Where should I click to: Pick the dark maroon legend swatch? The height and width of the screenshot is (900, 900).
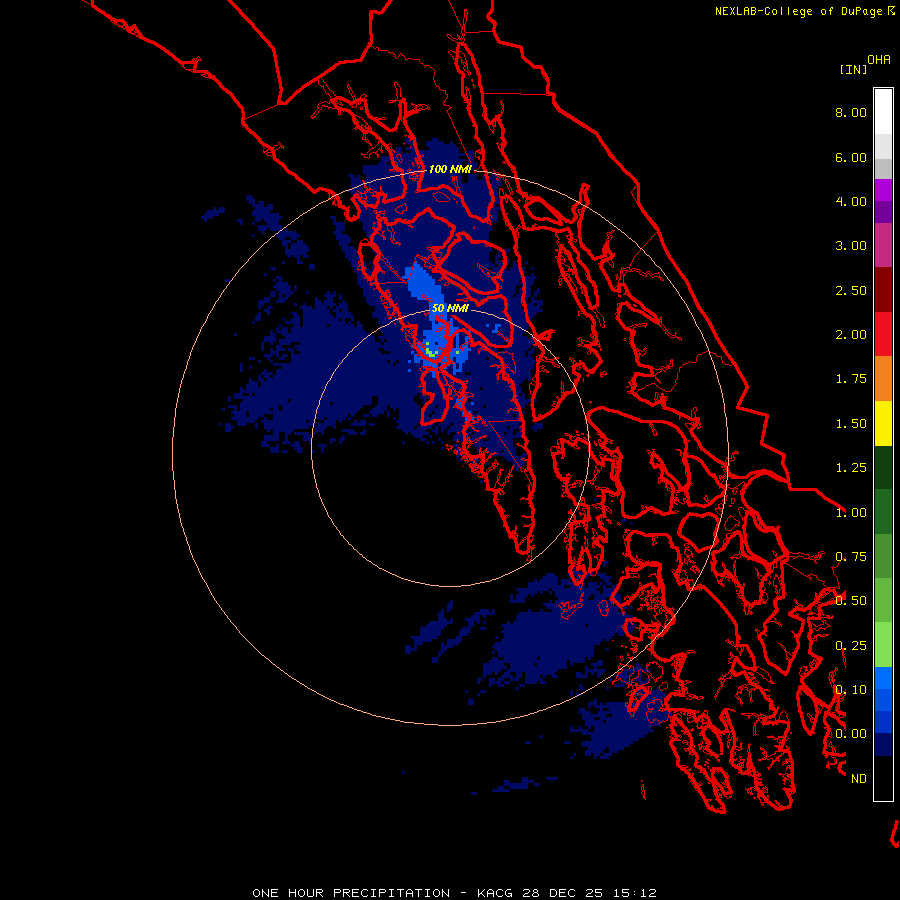[883, 290]
